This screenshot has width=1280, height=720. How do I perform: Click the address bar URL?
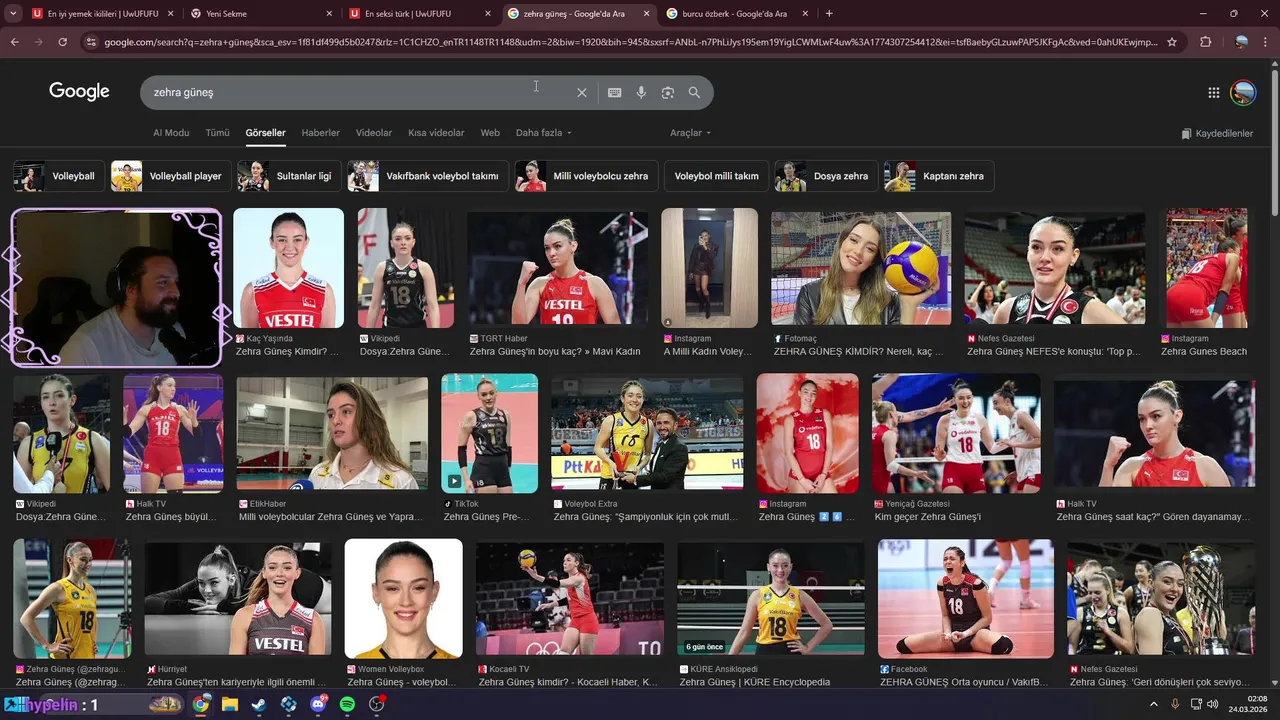click(630, 42)
